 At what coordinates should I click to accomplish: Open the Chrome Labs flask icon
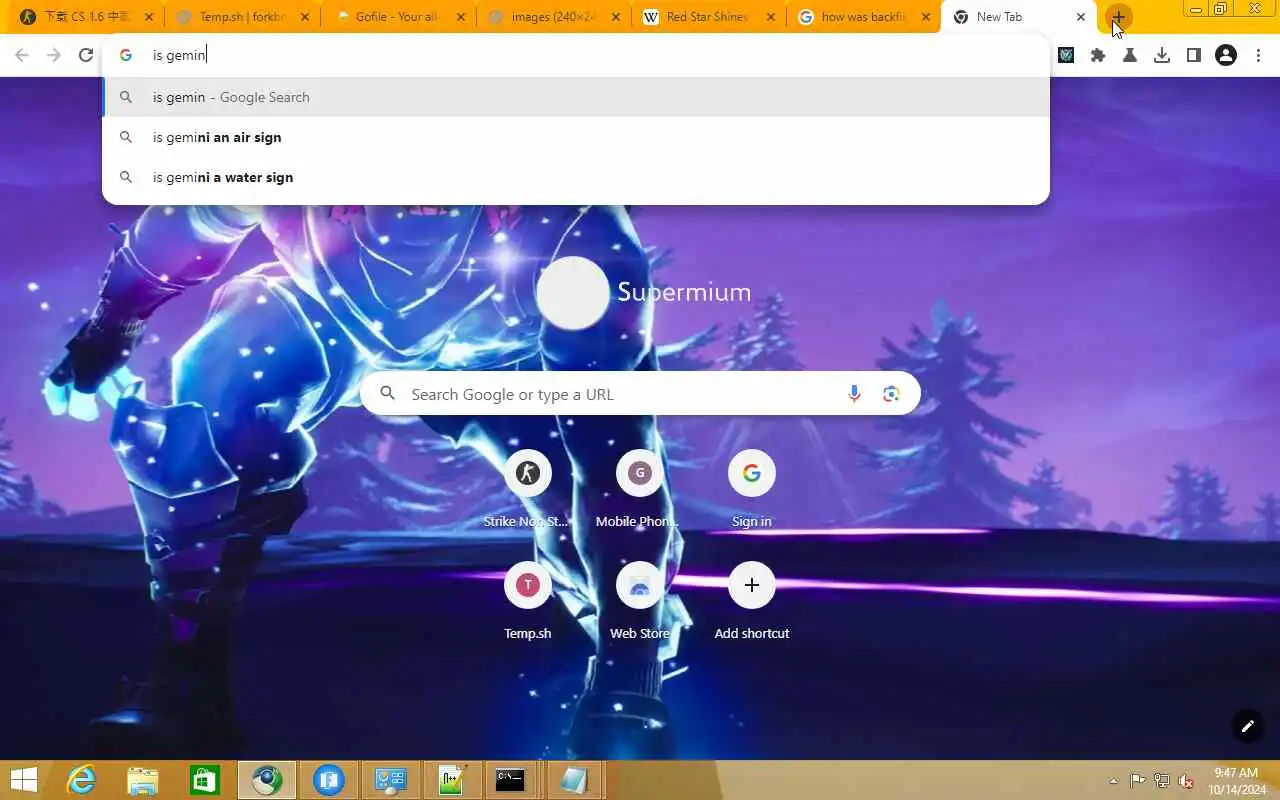[x=1130, y=55]
